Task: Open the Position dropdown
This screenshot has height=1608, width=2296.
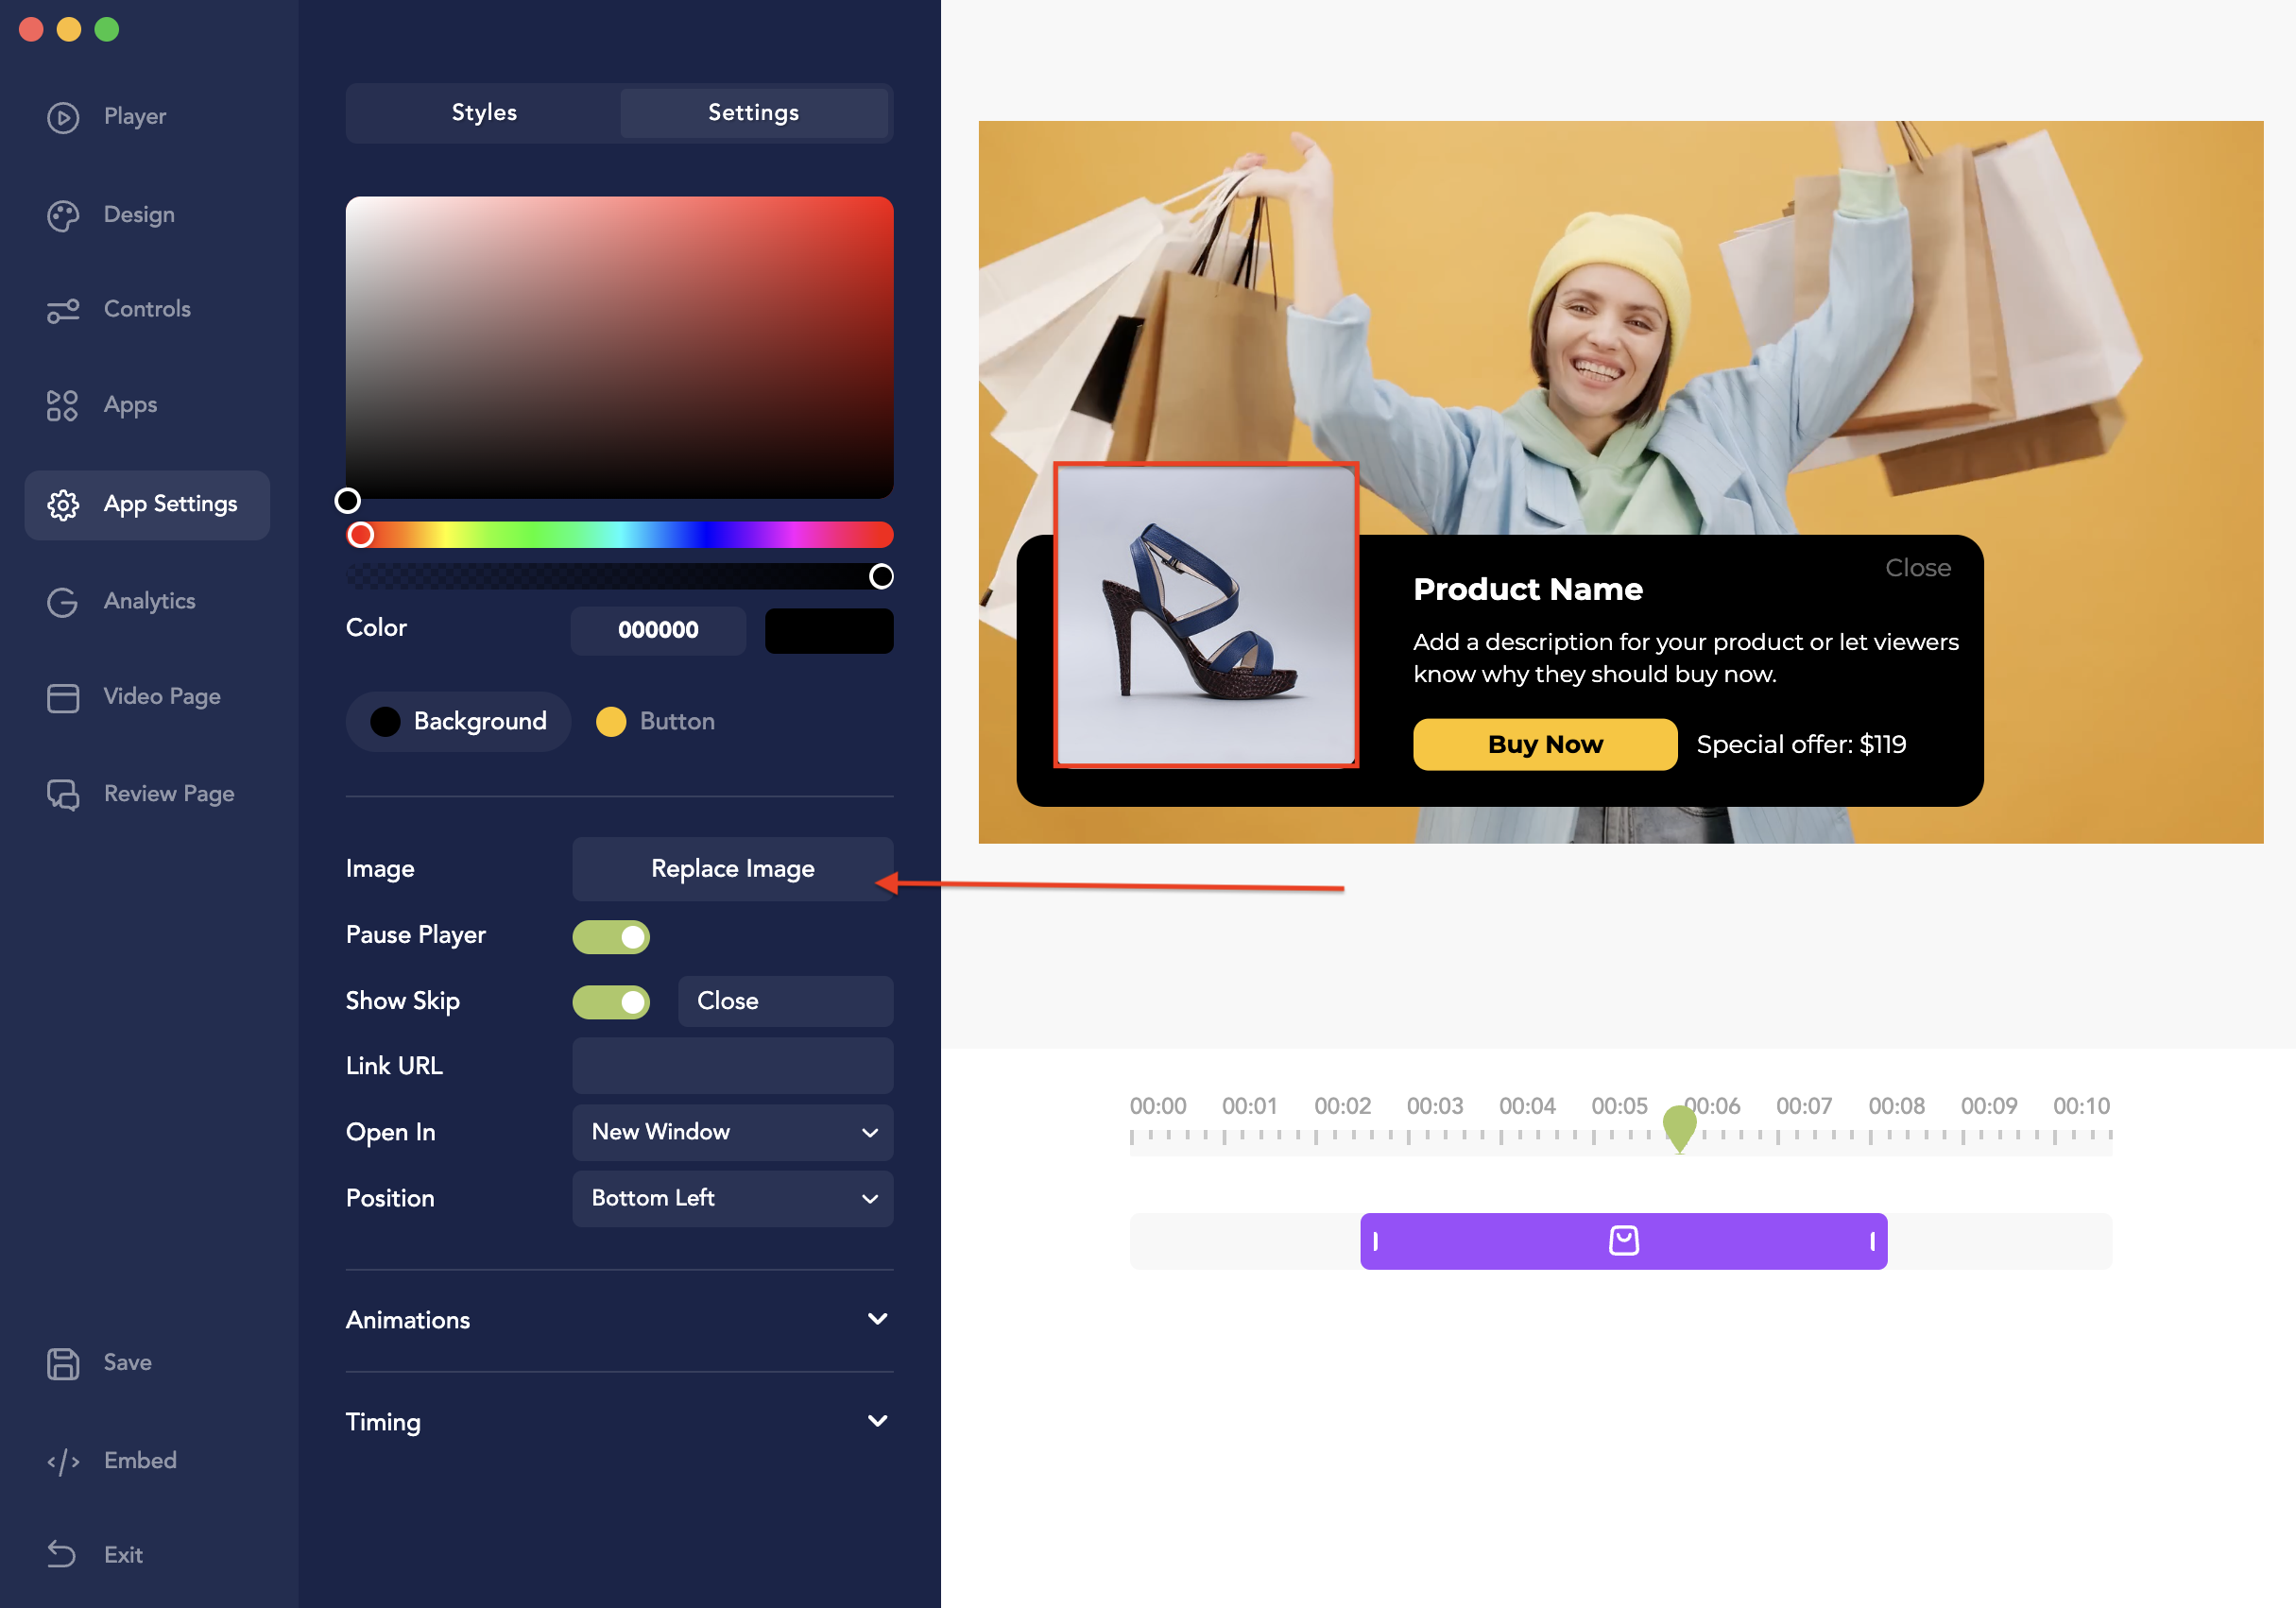Action: click(x=732, y=1198)
